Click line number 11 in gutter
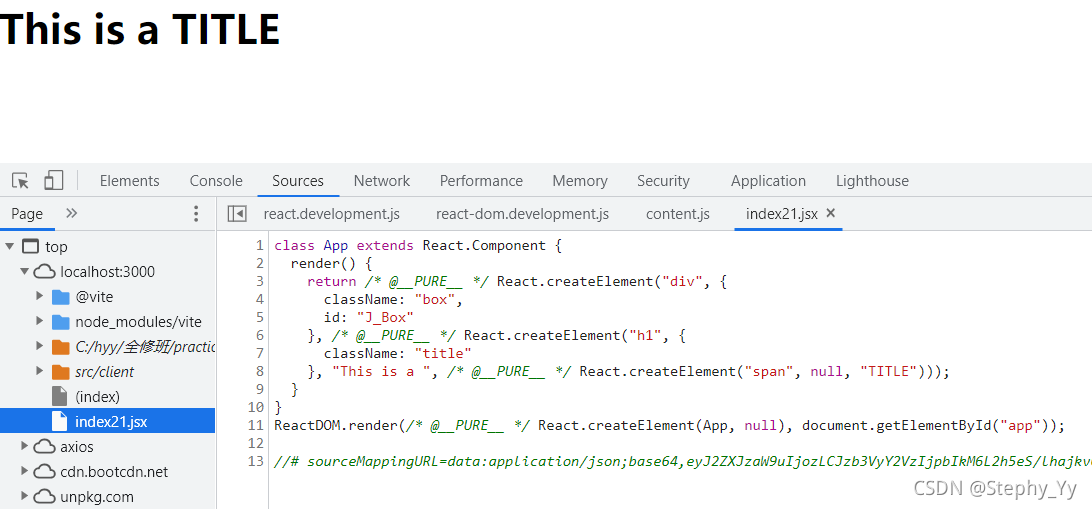Image resolution: width=1092 pixels, height=509 pixels. [256, 425]
